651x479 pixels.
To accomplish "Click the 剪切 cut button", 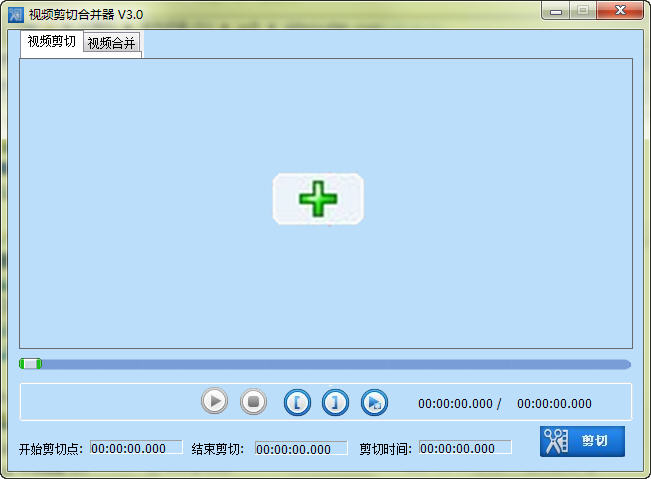I will point(582,441).
